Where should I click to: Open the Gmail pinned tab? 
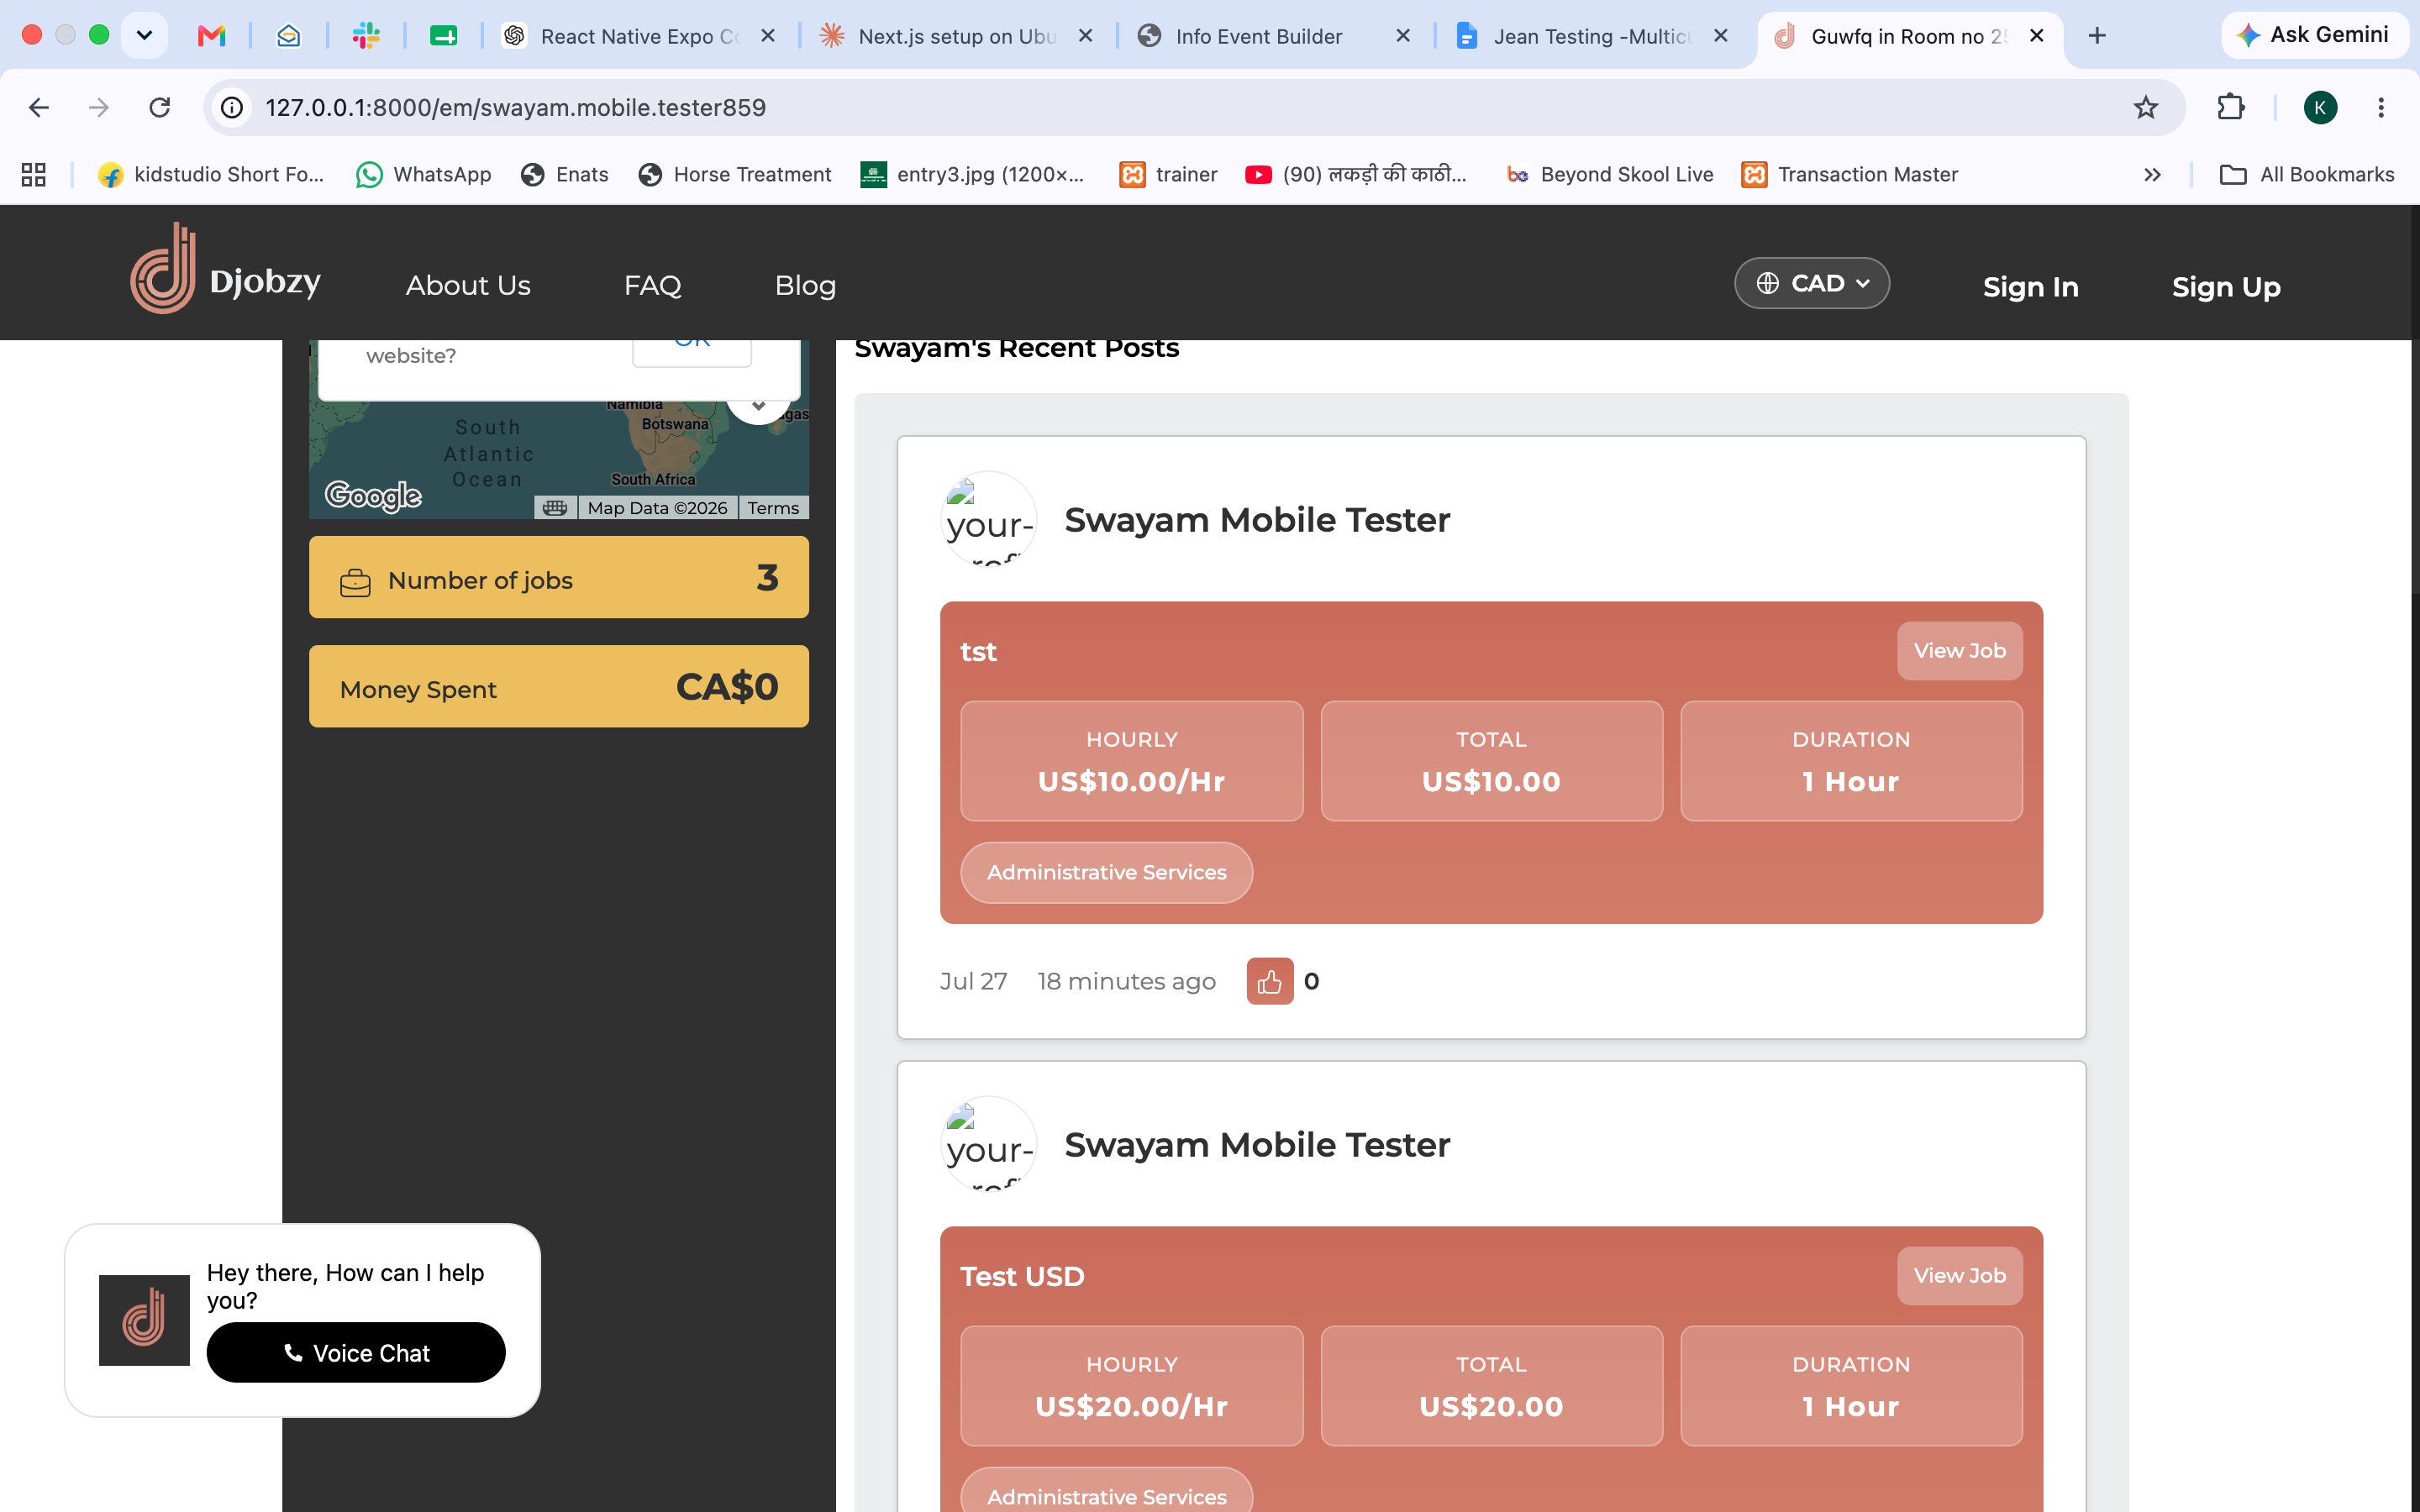[211, 36]
